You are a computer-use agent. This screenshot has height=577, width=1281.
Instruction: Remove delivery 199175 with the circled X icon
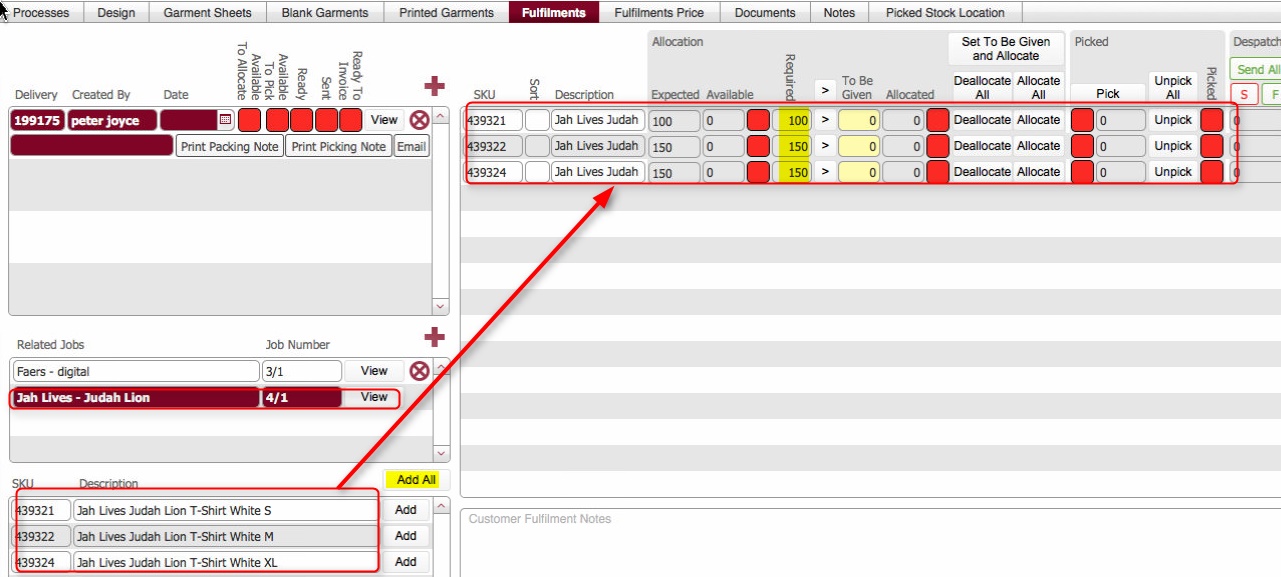419,120
